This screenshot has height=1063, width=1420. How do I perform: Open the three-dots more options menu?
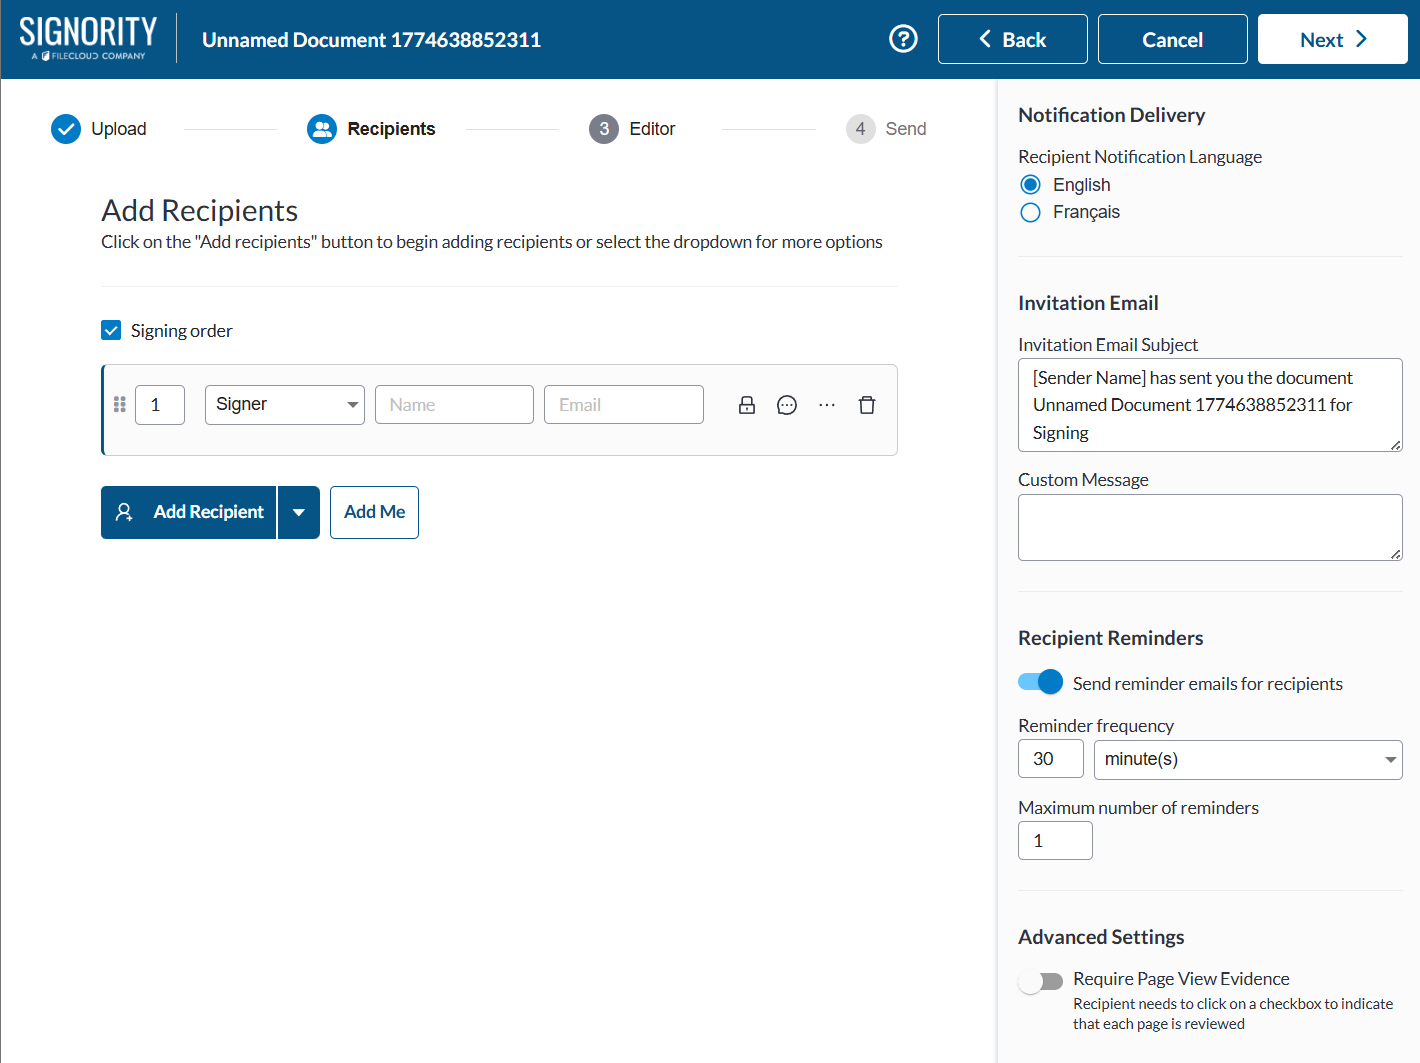pos(827,405)
